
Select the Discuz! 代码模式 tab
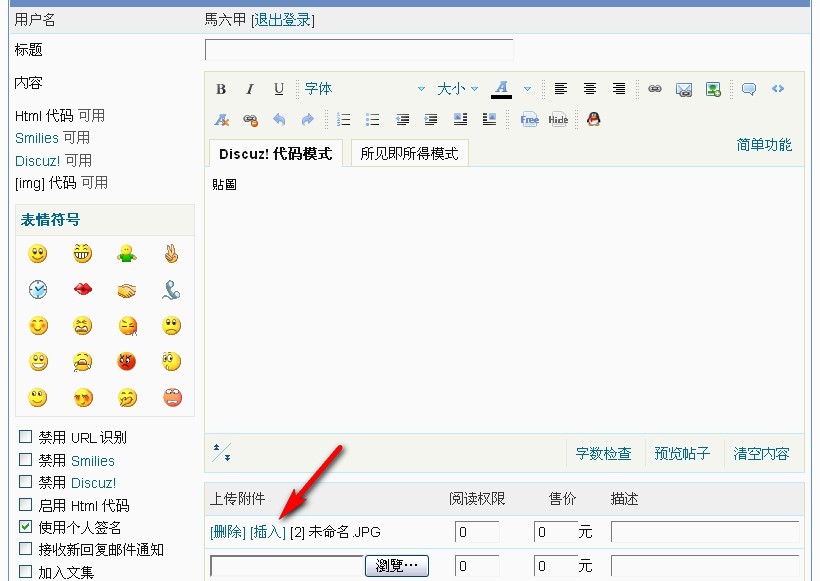coord(275,153)
